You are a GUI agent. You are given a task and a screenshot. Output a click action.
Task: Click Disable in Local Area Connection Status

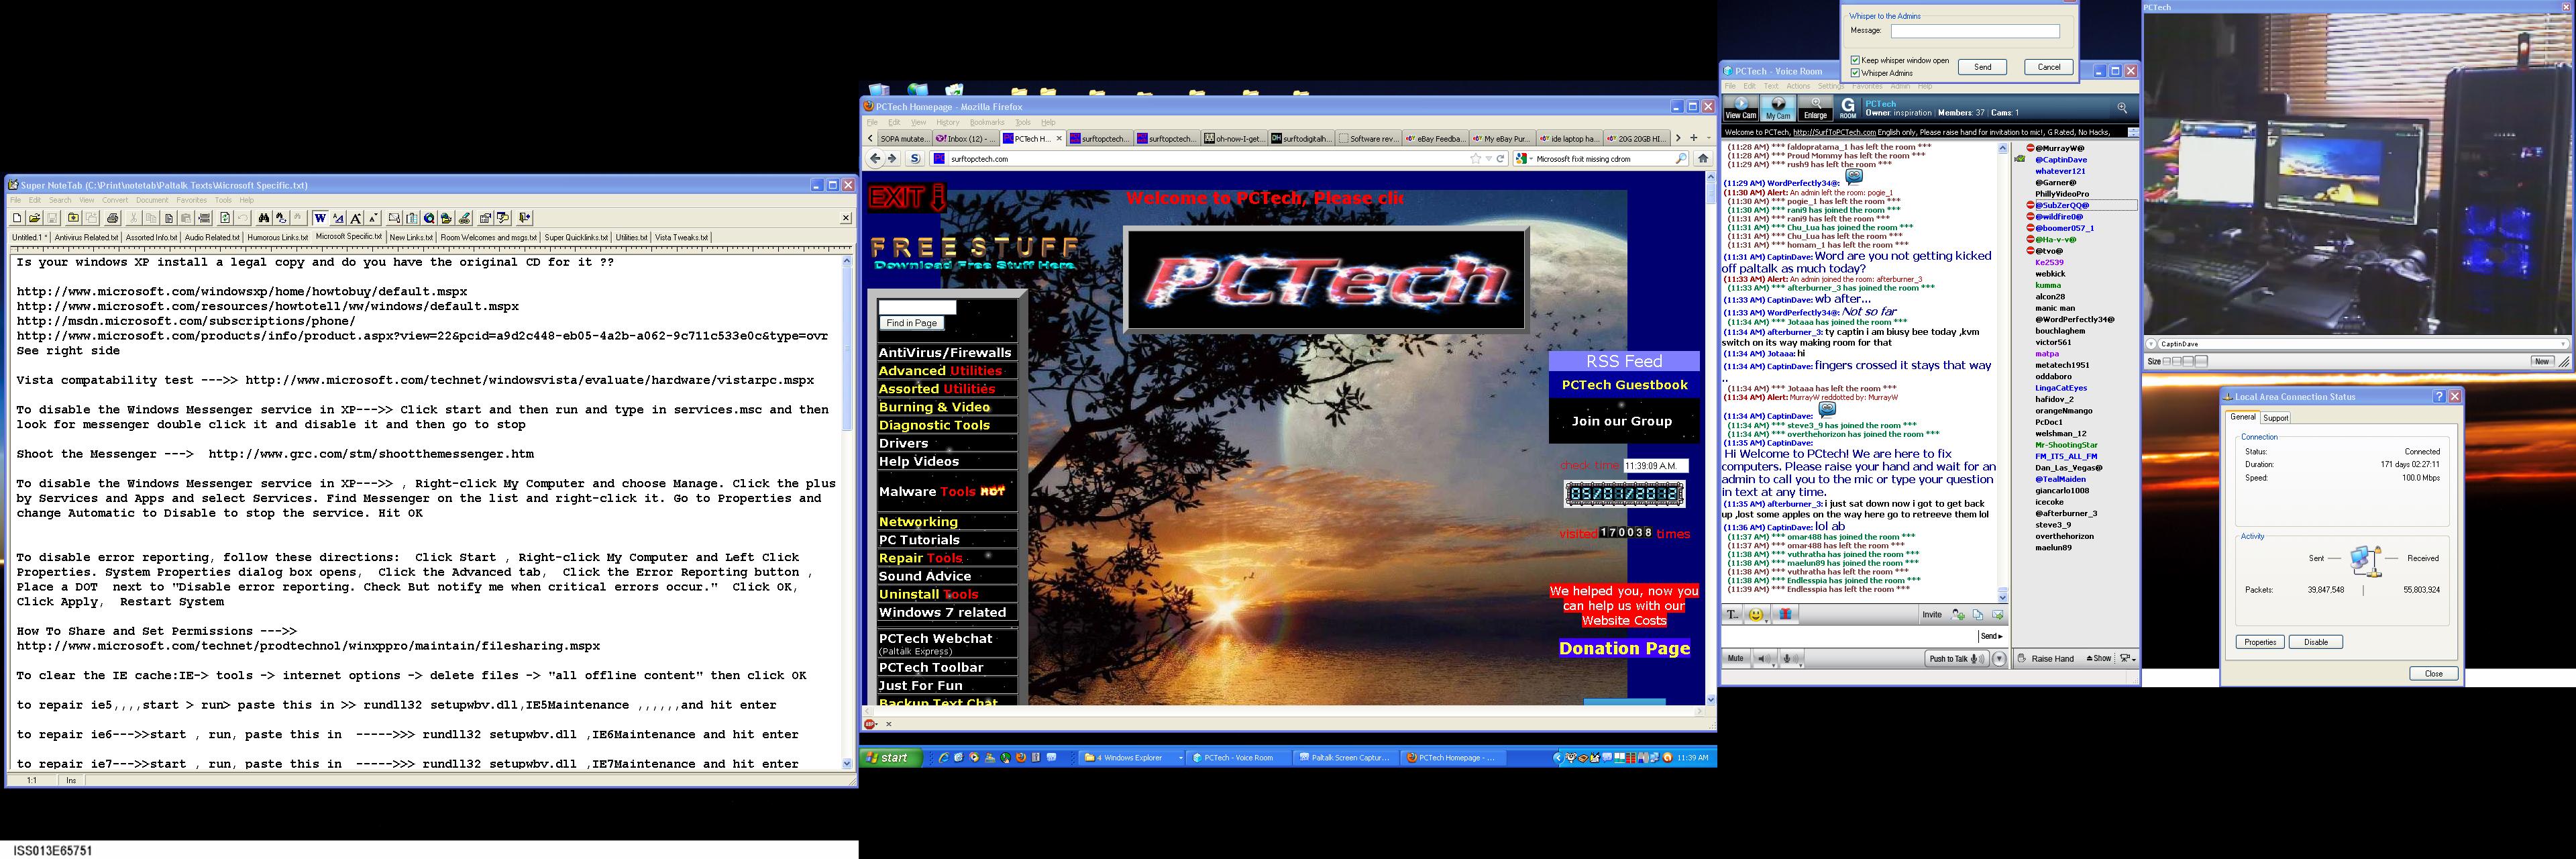(x=2316, y=642)
